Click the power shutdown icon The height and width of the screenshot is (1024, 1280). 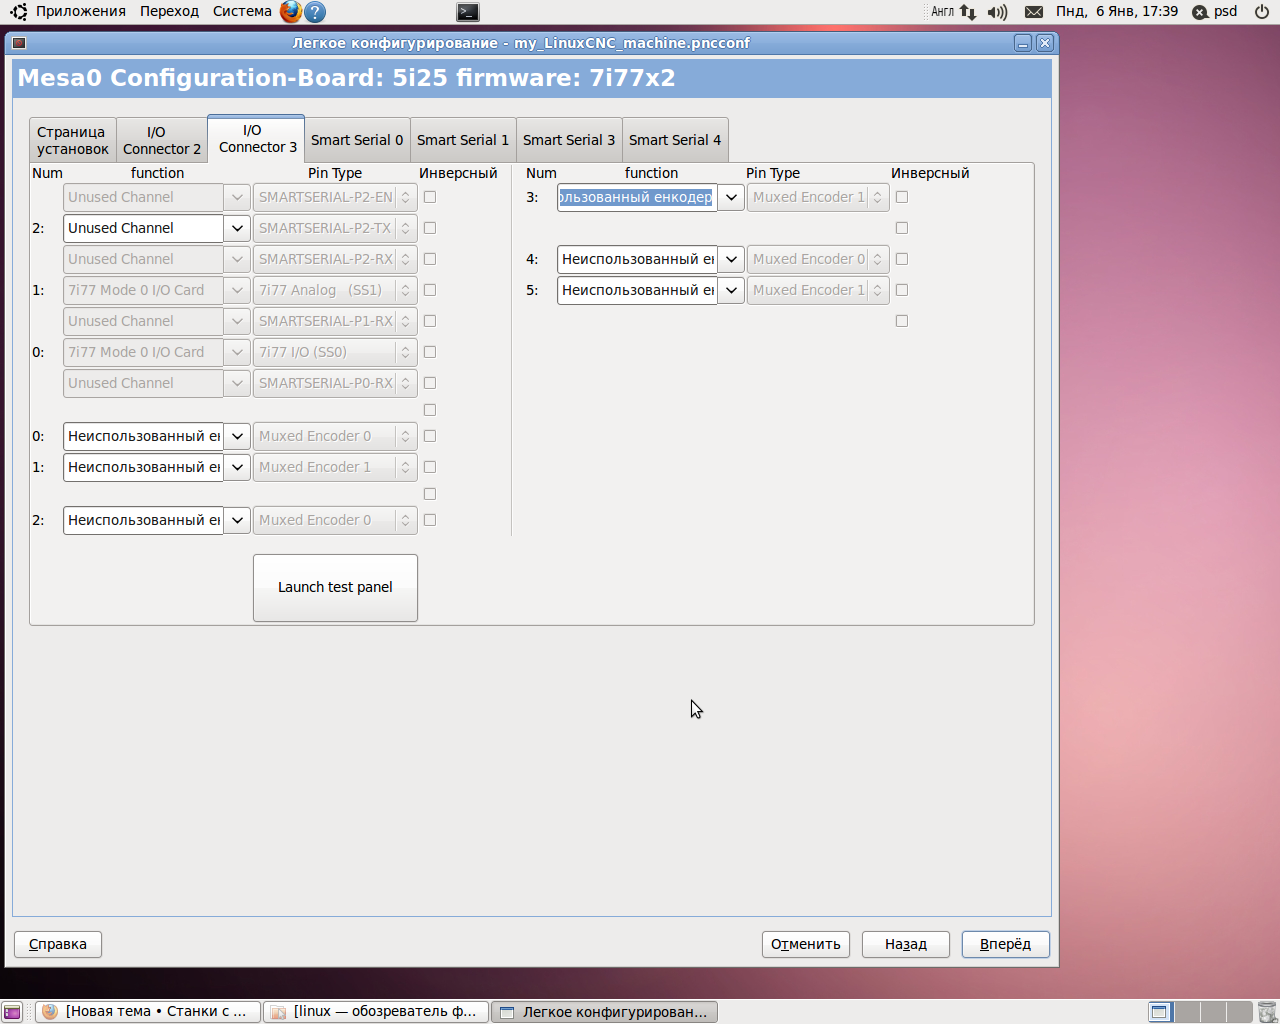[1262, 12]
